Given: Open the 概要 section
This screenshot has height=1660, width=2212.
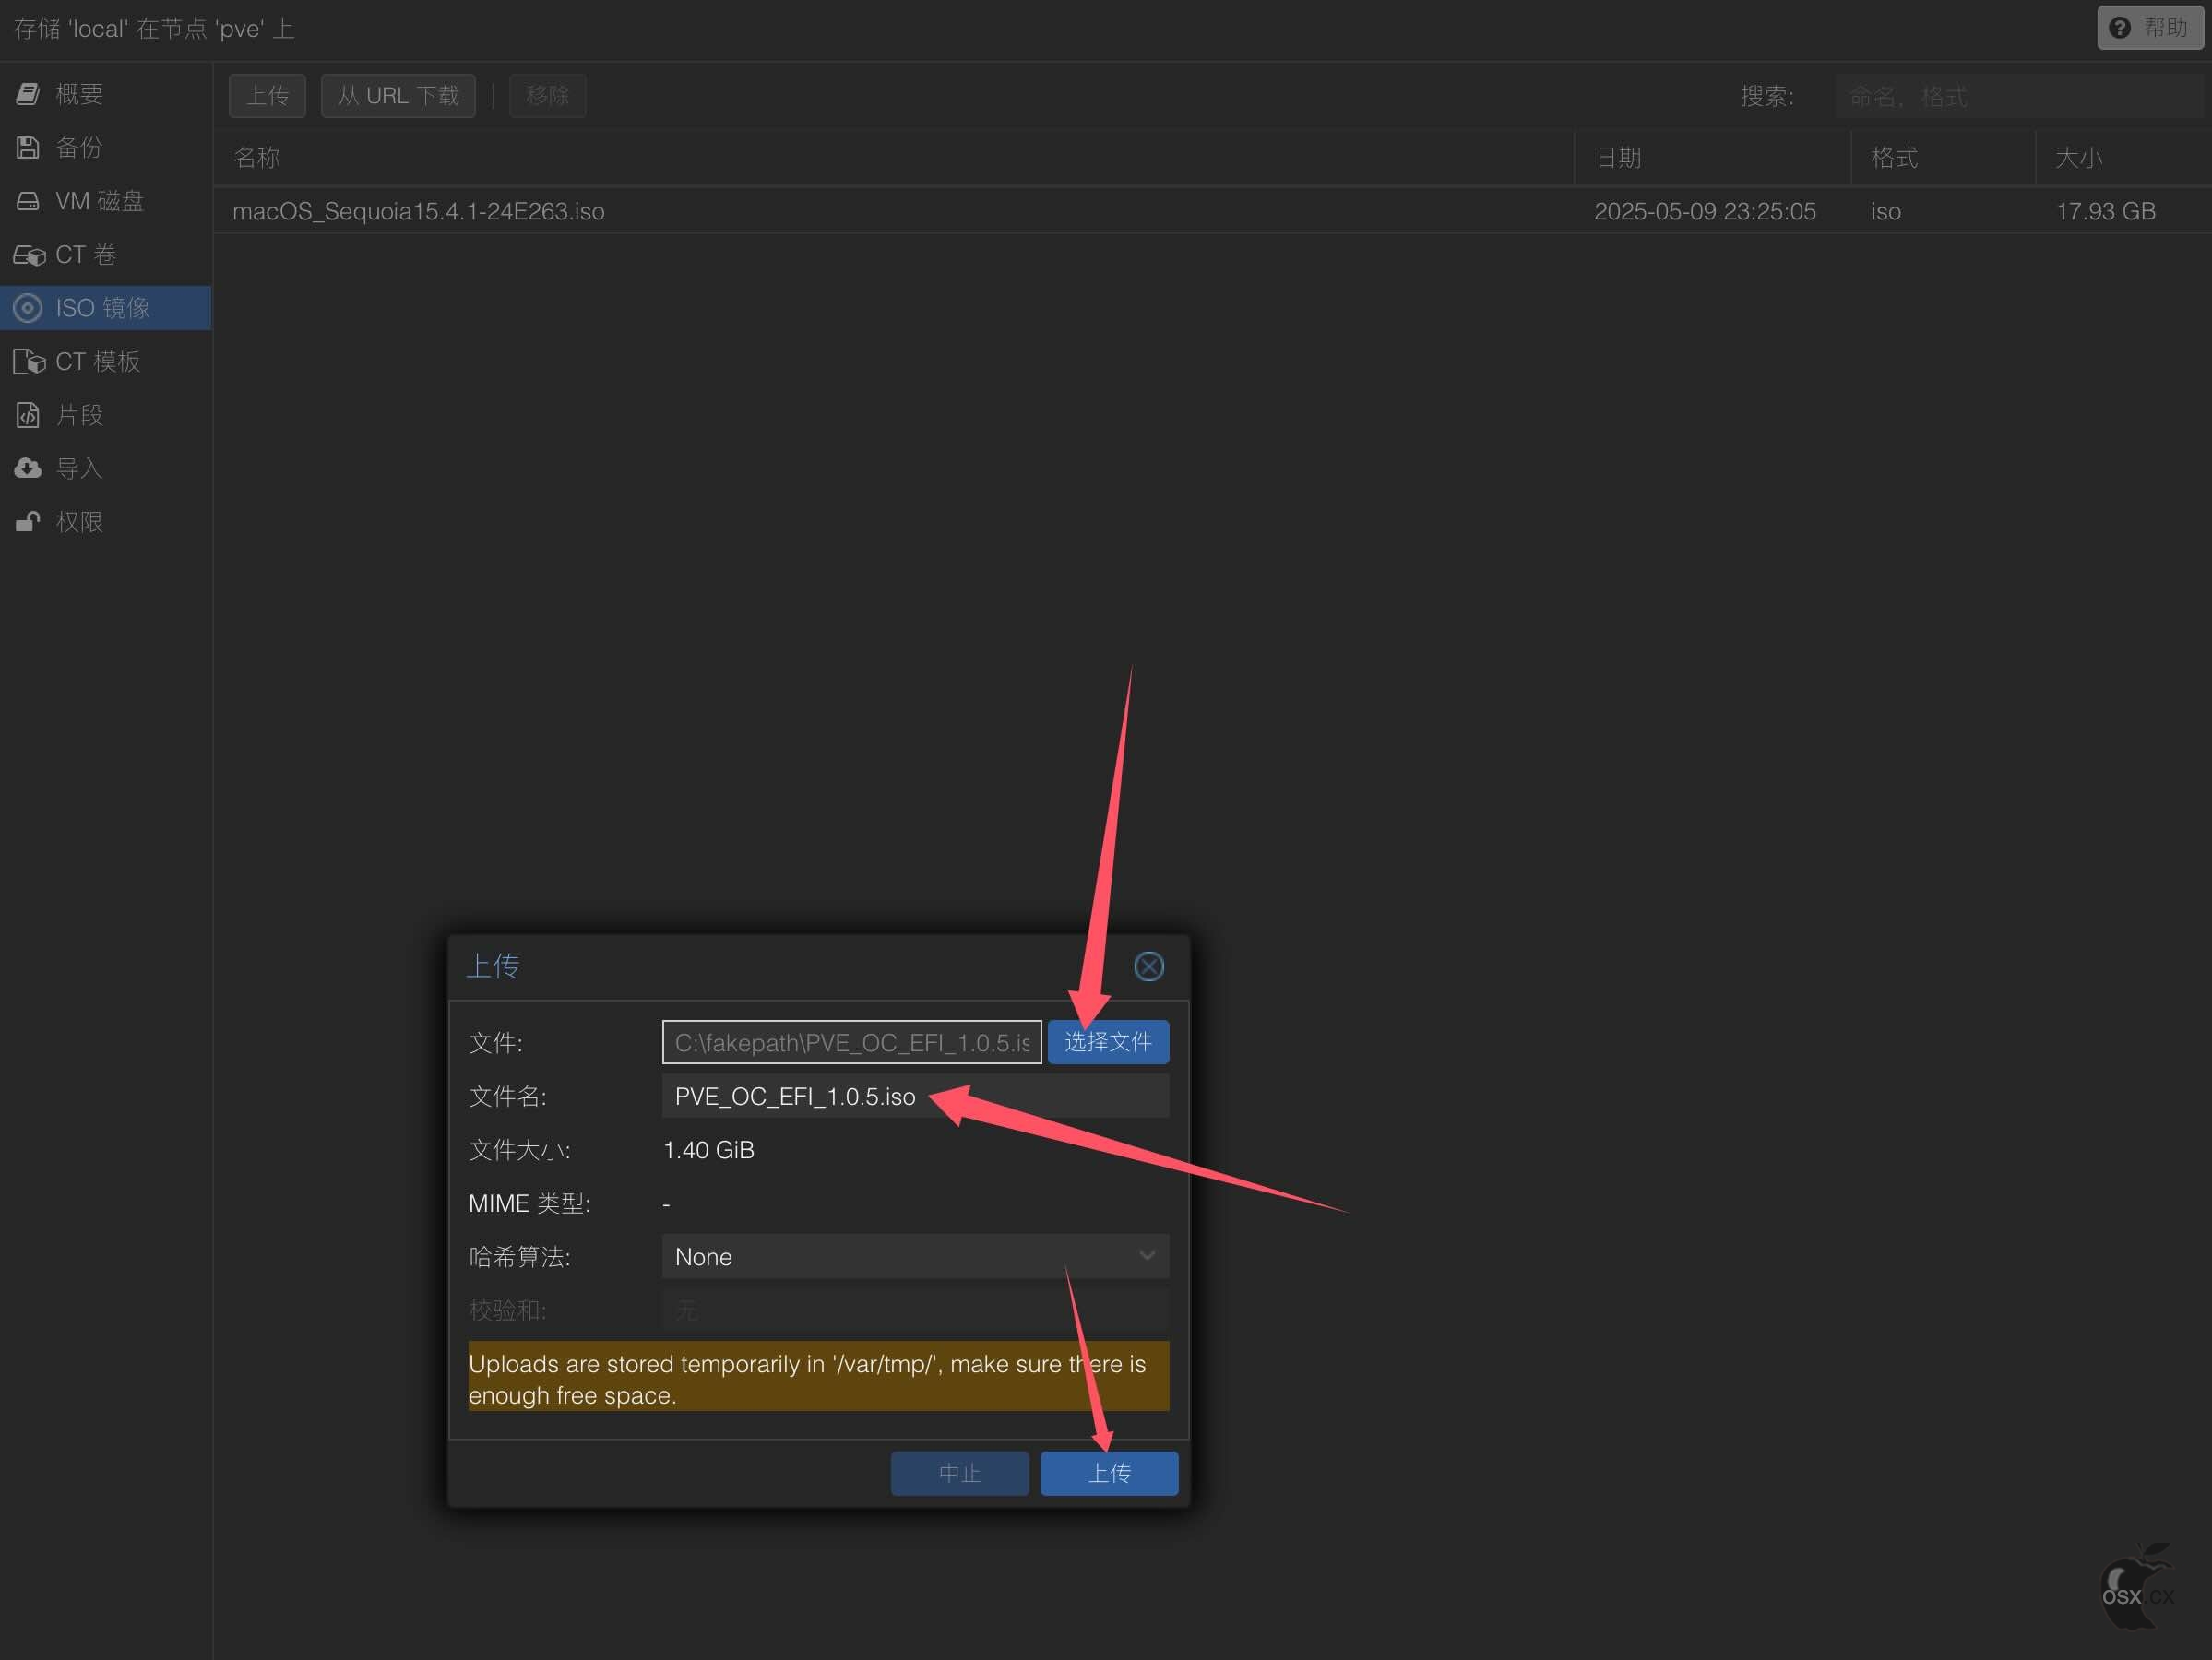Looking at the screenshot, I should (x=106, y=94).
